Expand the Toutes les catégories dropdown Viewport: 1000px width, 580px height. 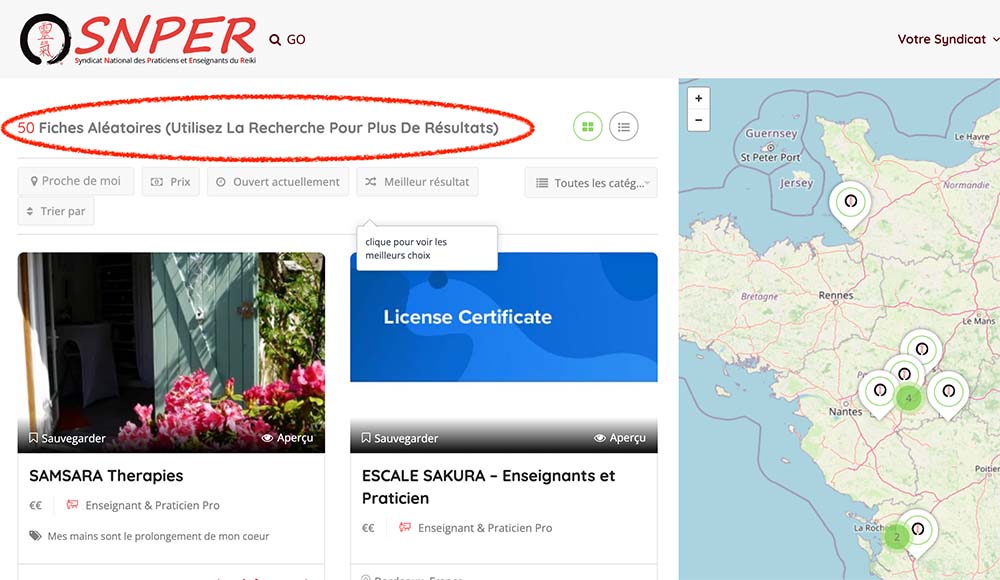coord(591,183)
